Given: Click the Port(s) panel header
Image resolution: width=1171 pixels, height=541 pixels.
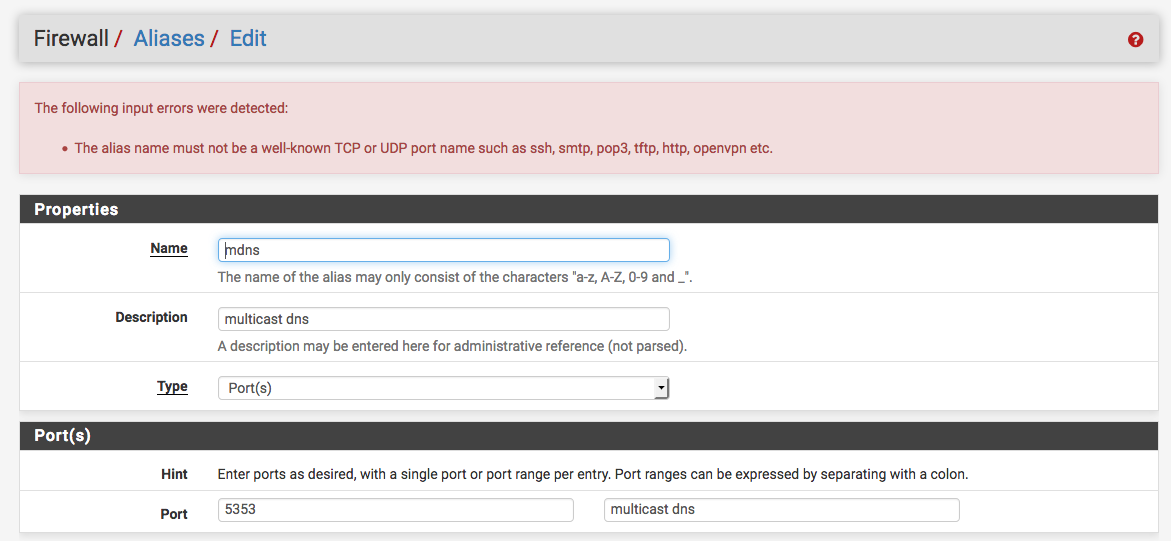Looking at the screenshot, I should pos(588,436).
